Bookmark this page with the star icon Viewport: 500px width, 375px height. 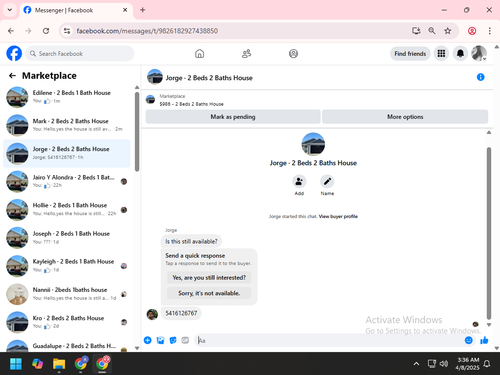tap(447, 31)
